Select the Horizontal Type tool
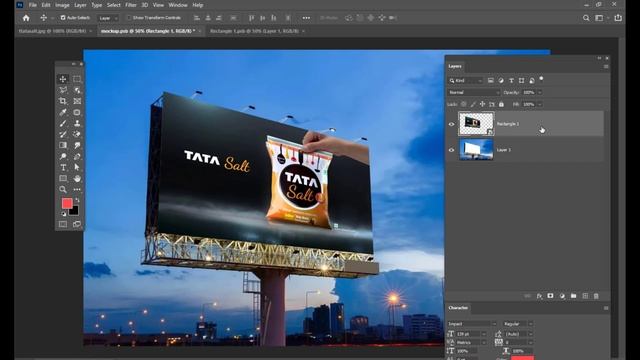The height and width of the screenshot is (360, 640). point(63,167)
